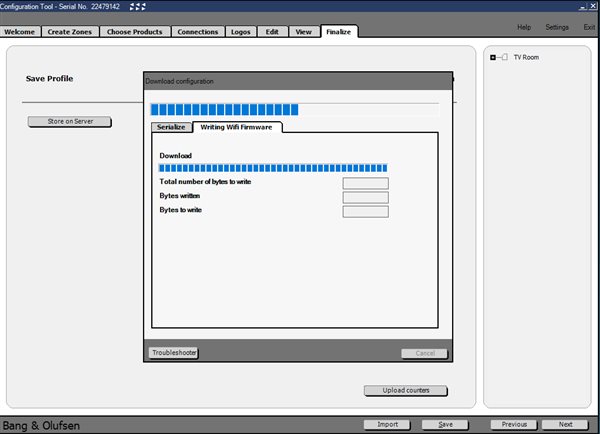Click the Download progress bar
600x434 pixels.
(273, 168)
